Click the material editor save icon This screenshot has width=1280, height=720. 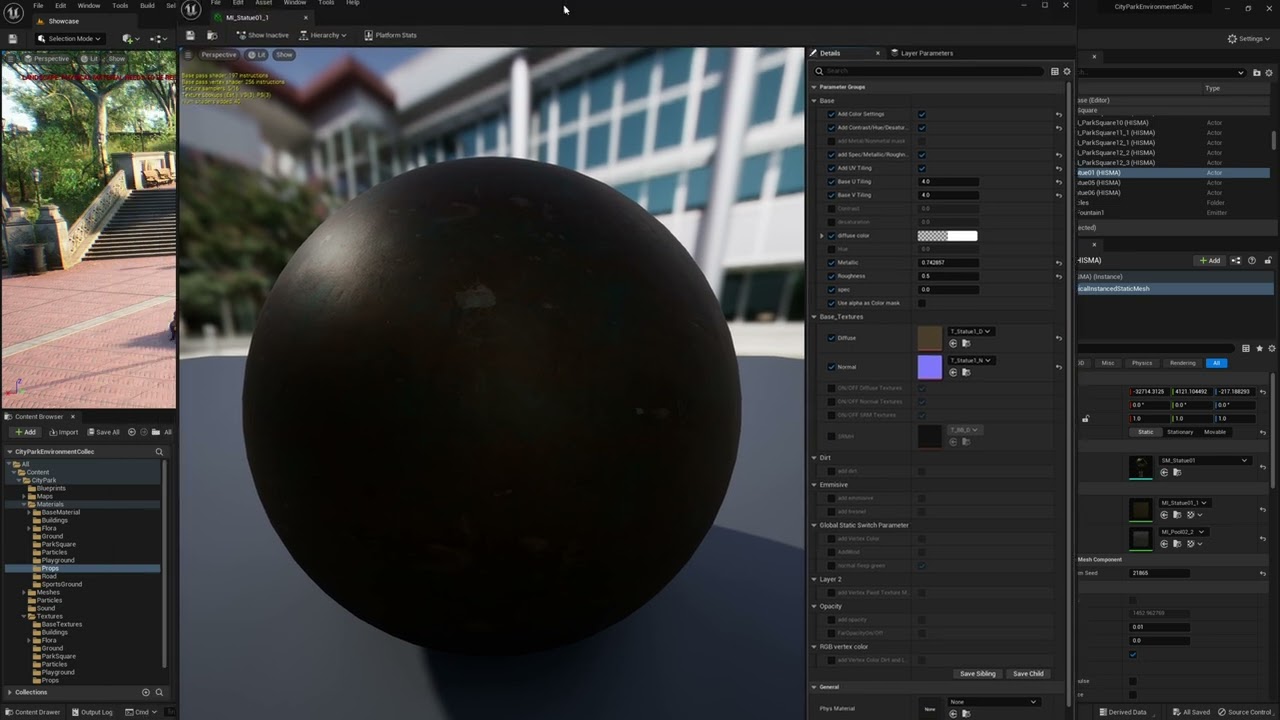[190, 35]
